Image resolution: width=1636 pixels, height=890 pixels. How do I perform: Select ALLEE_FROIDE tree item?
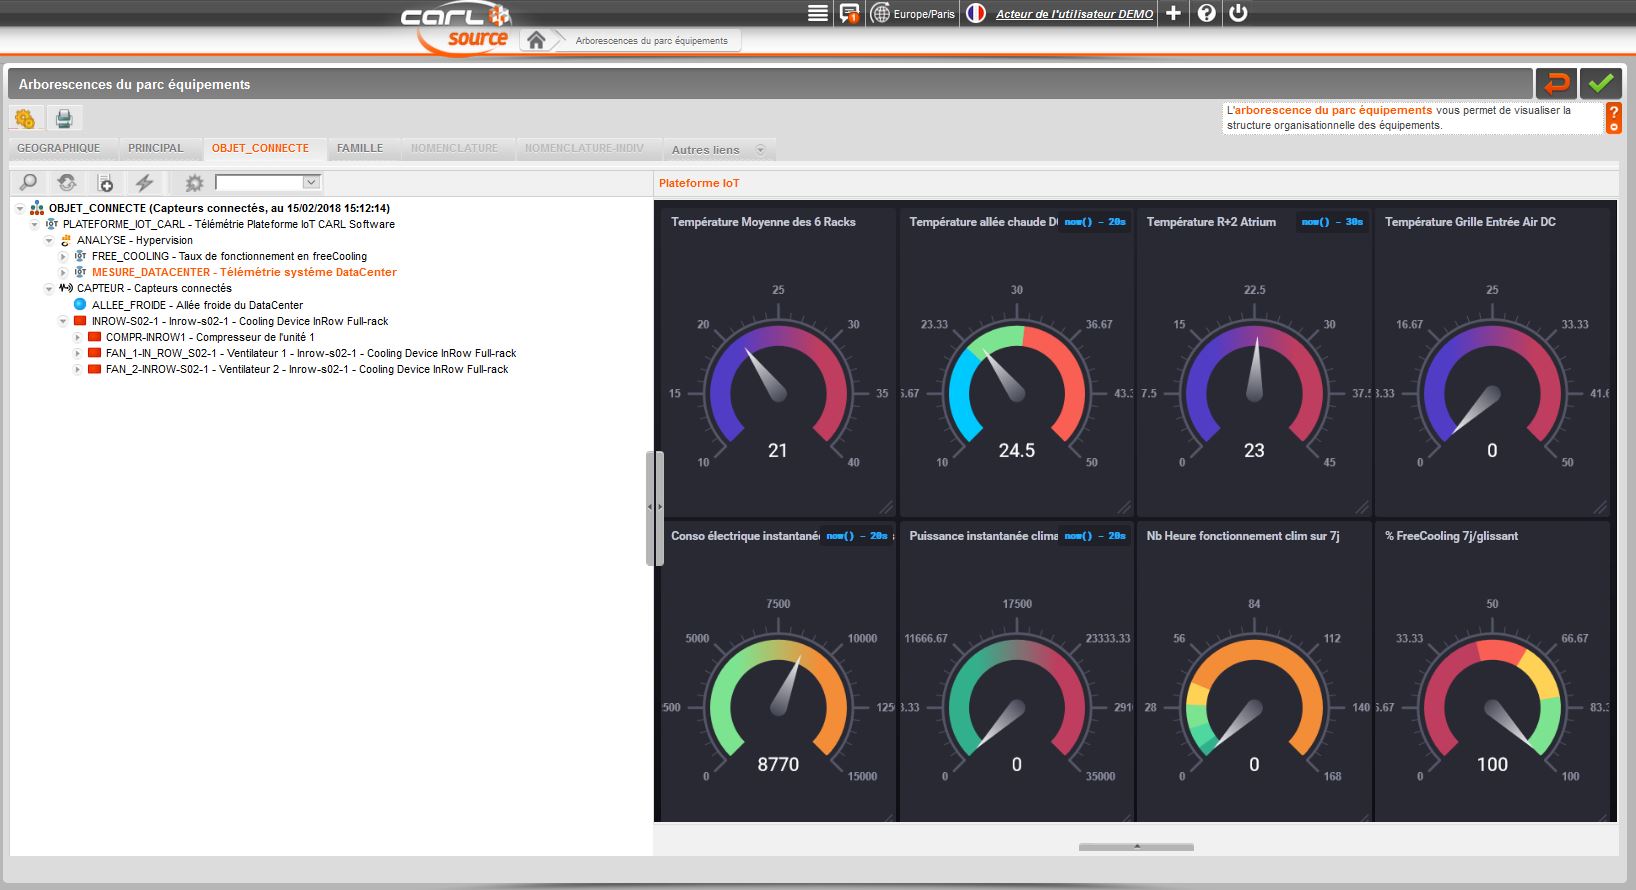click(197, 305)
